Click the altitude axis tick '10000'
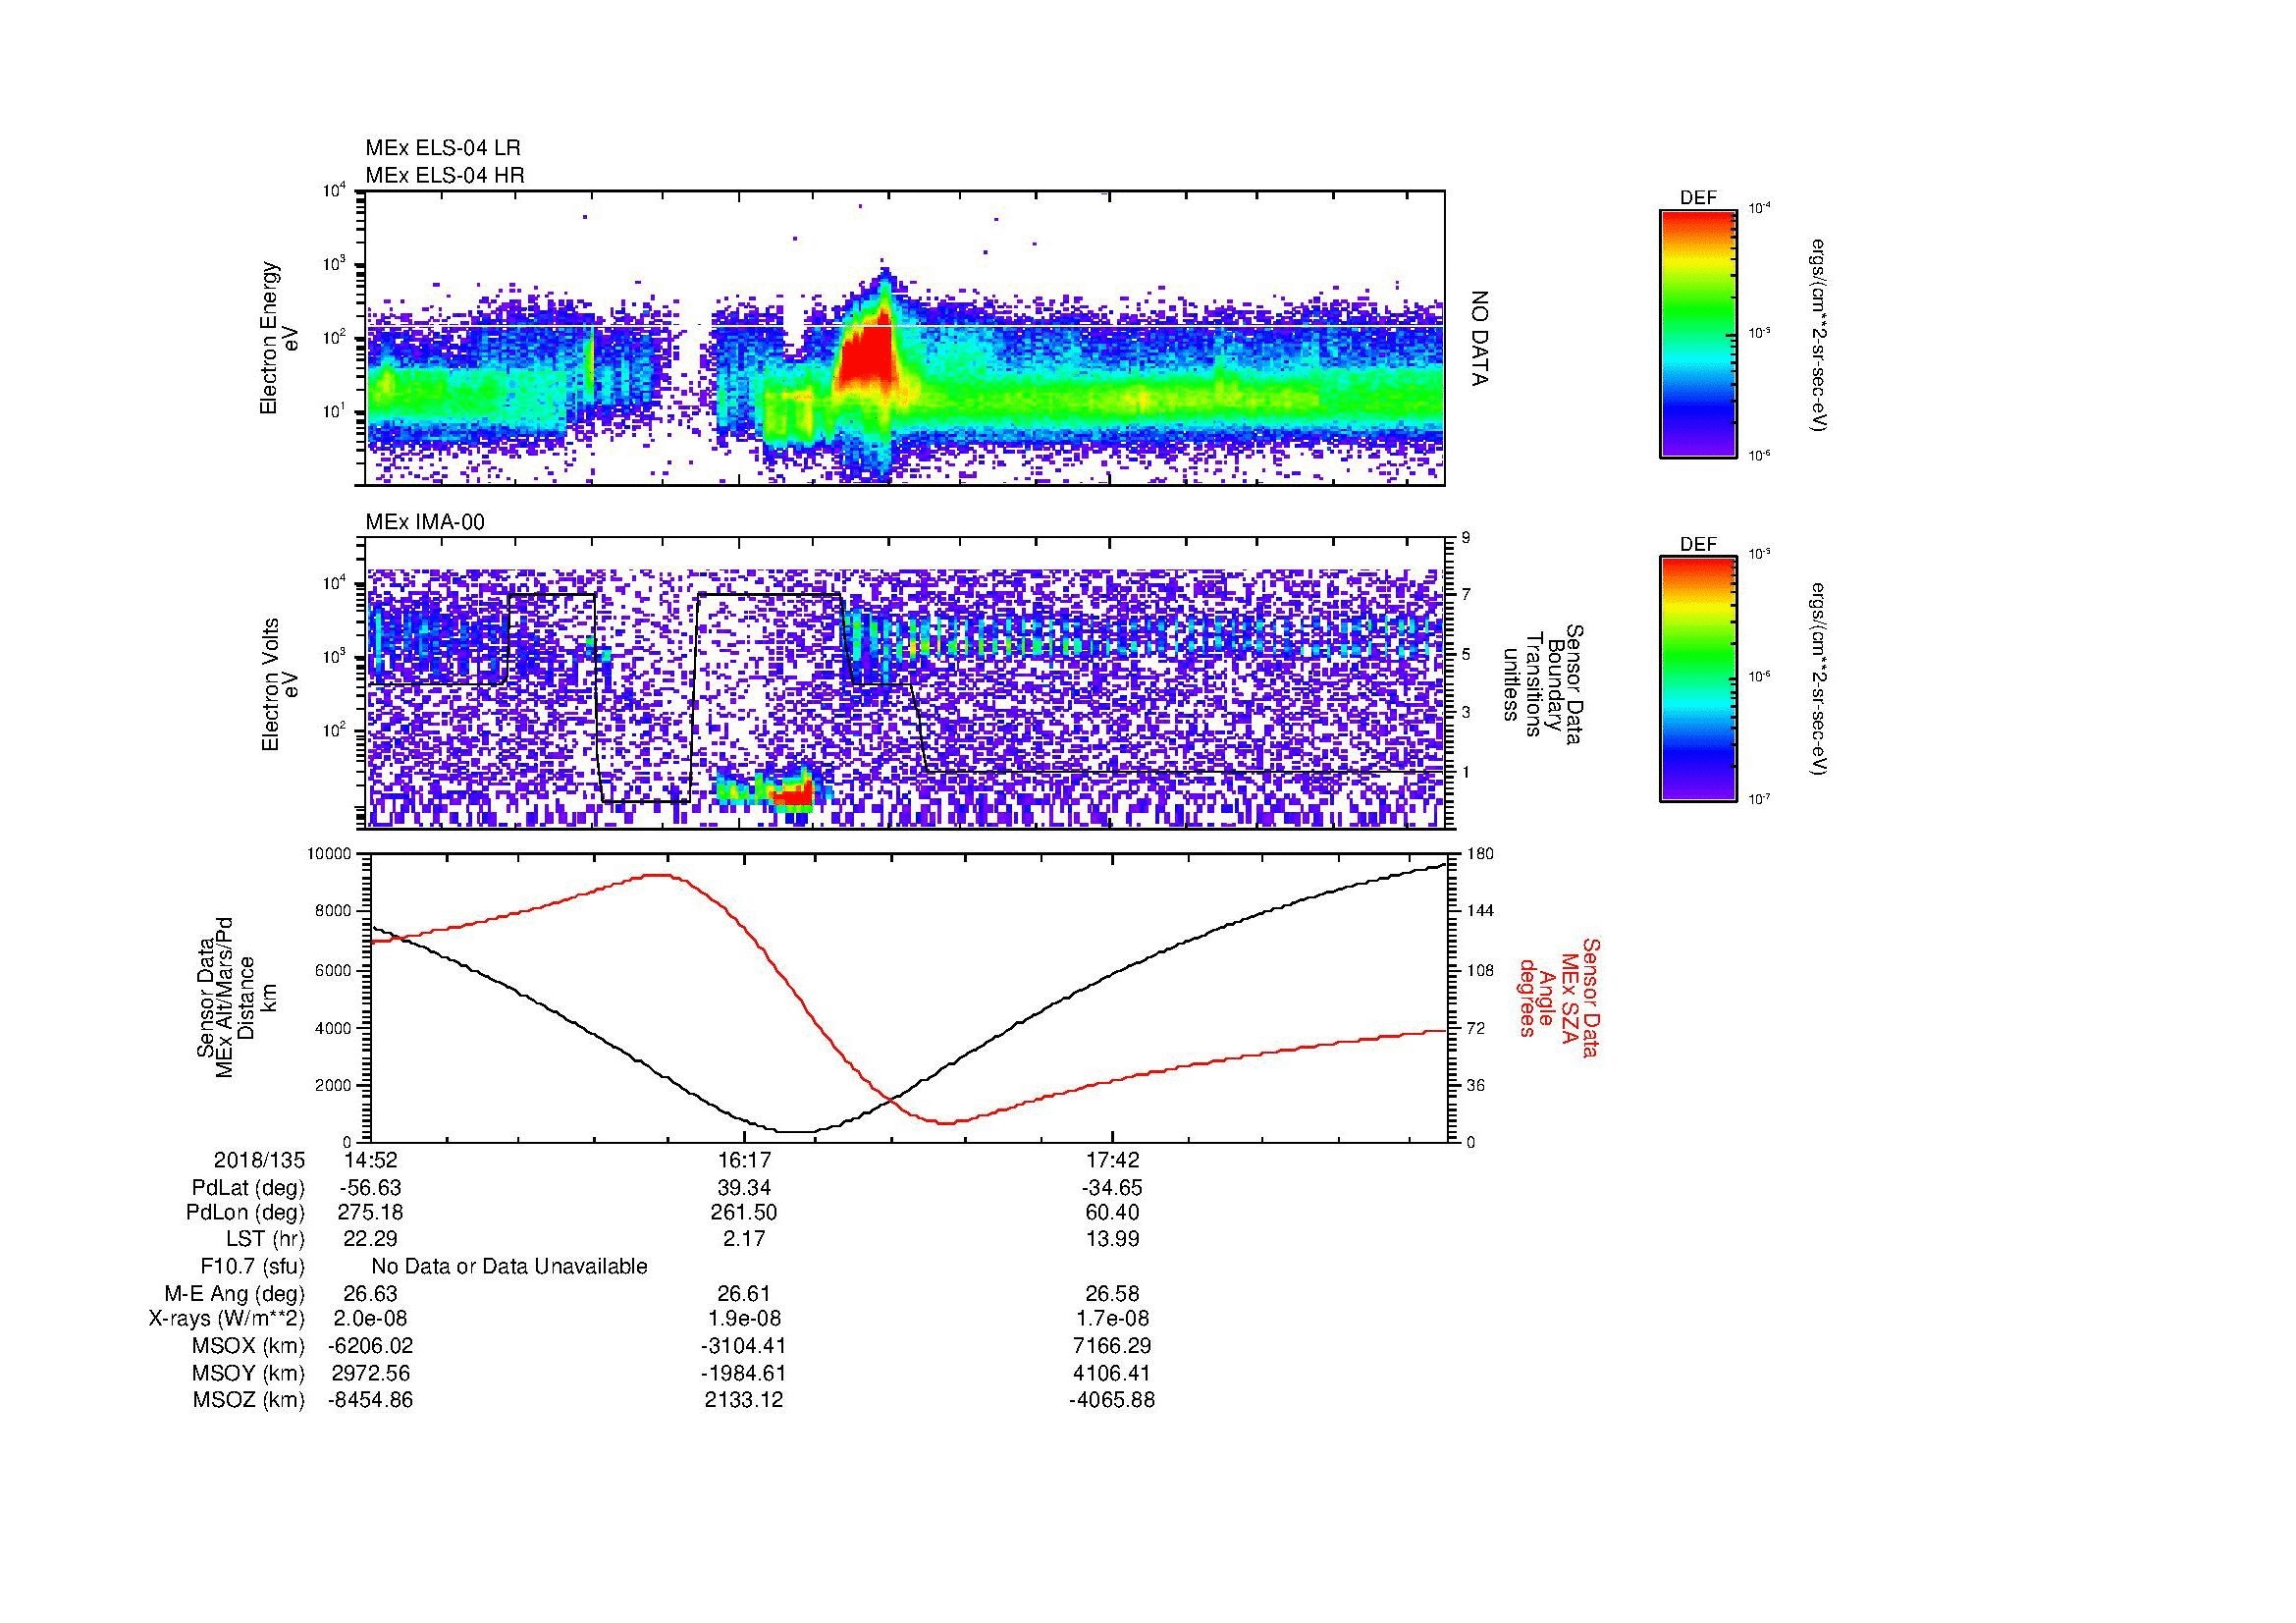This screenshot has width=2296, height=1623. (x=332, y=854)
